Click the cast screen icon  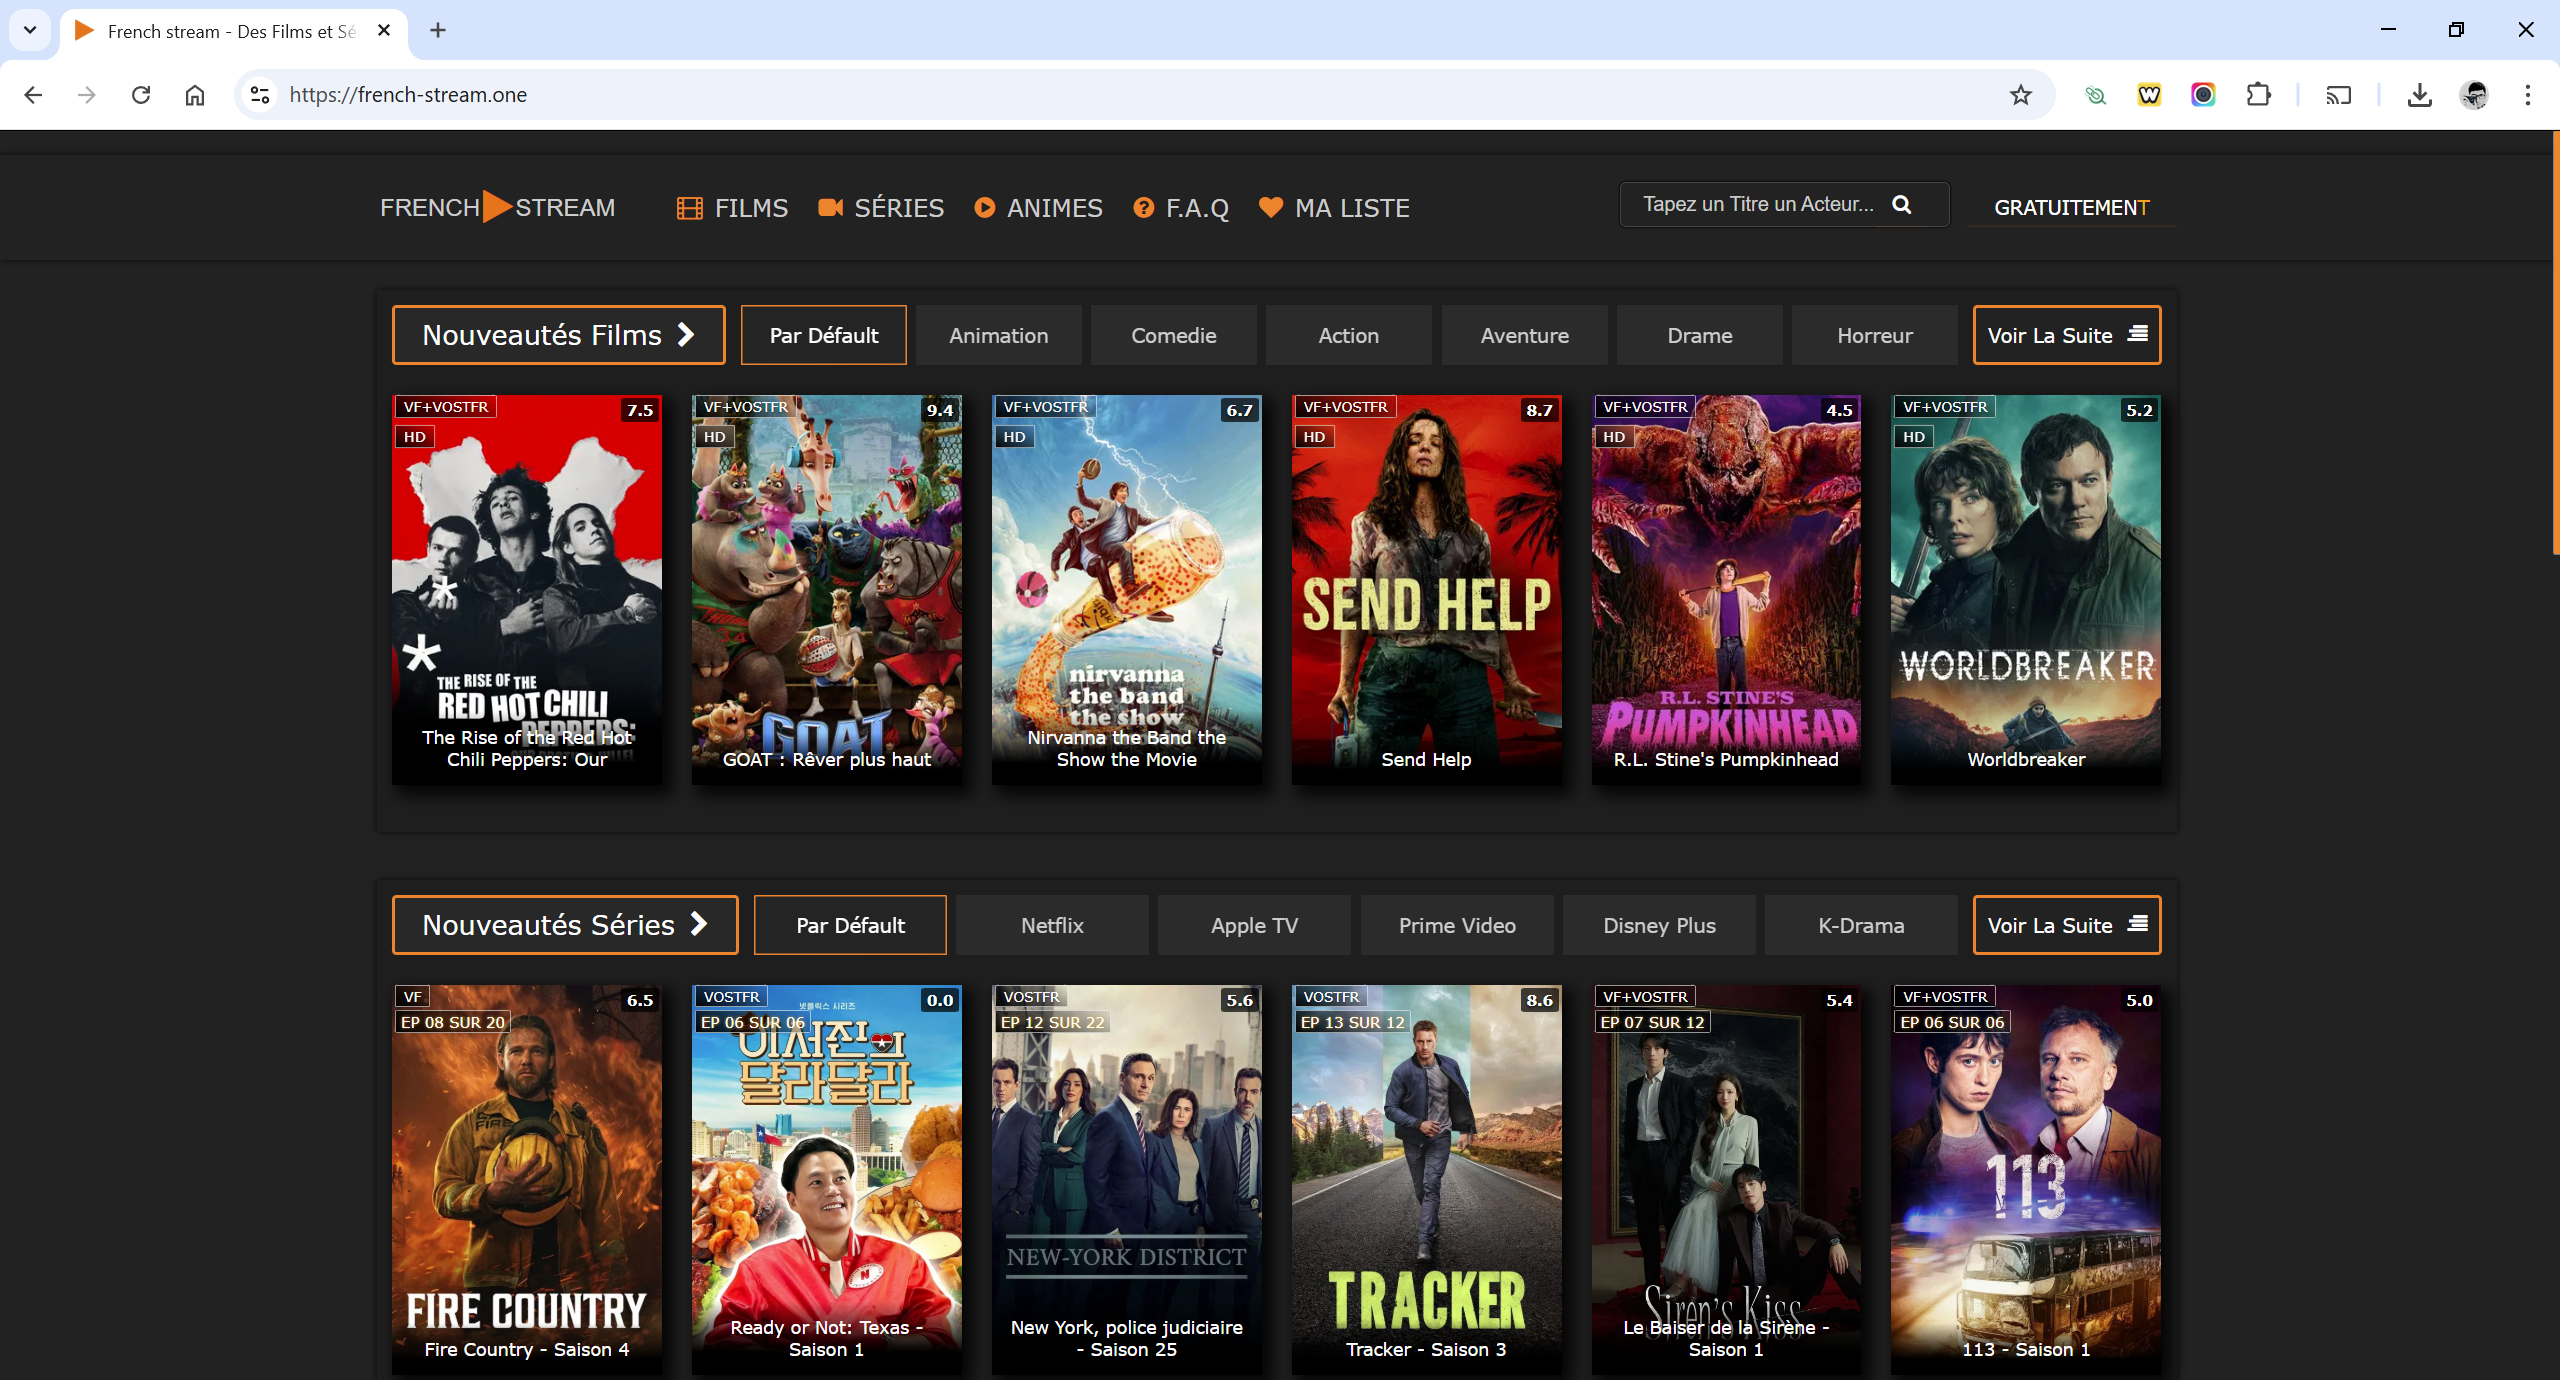2338,95
